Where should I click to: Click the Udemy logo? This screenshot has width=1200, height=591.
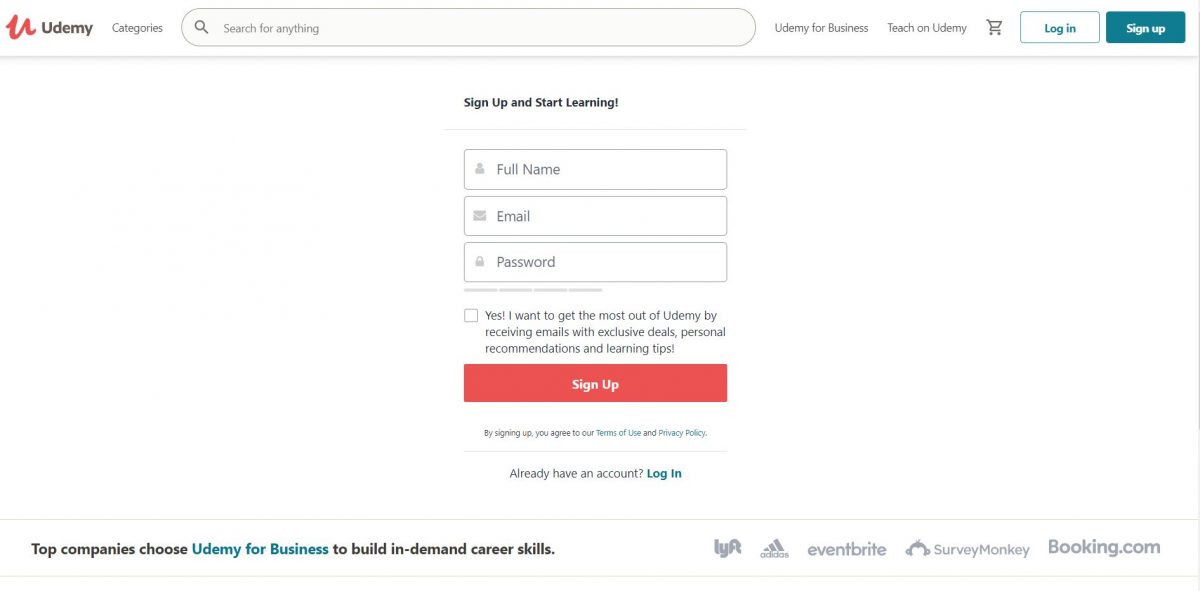click(50, 27)
